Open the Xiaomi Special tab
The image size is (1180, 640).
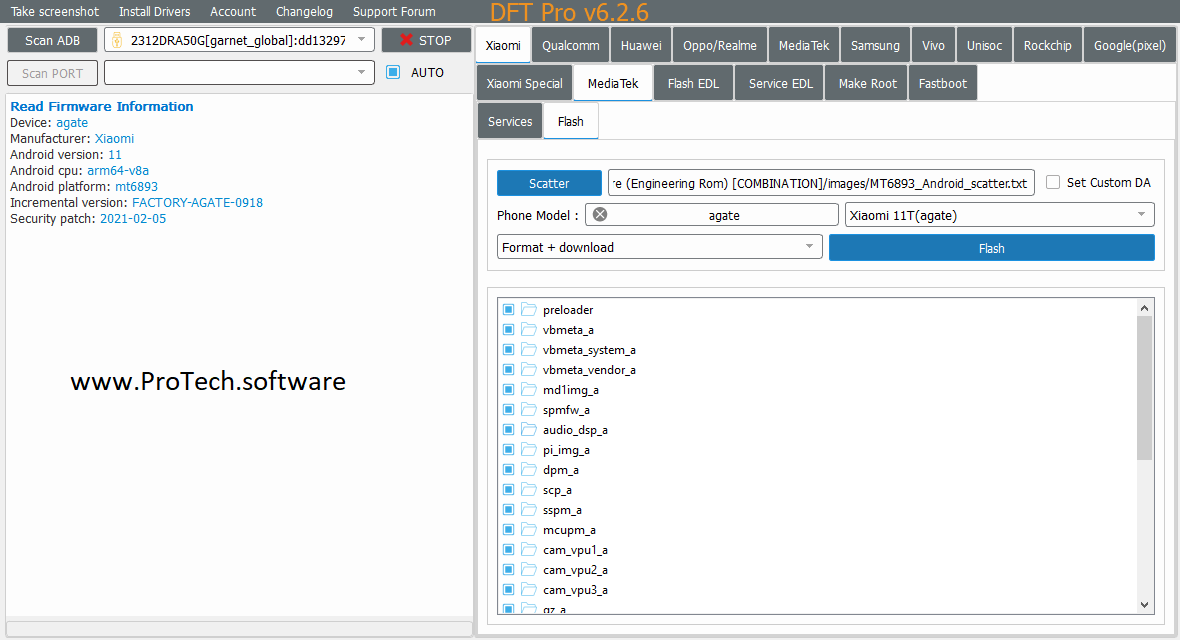(x=525, y=84)
